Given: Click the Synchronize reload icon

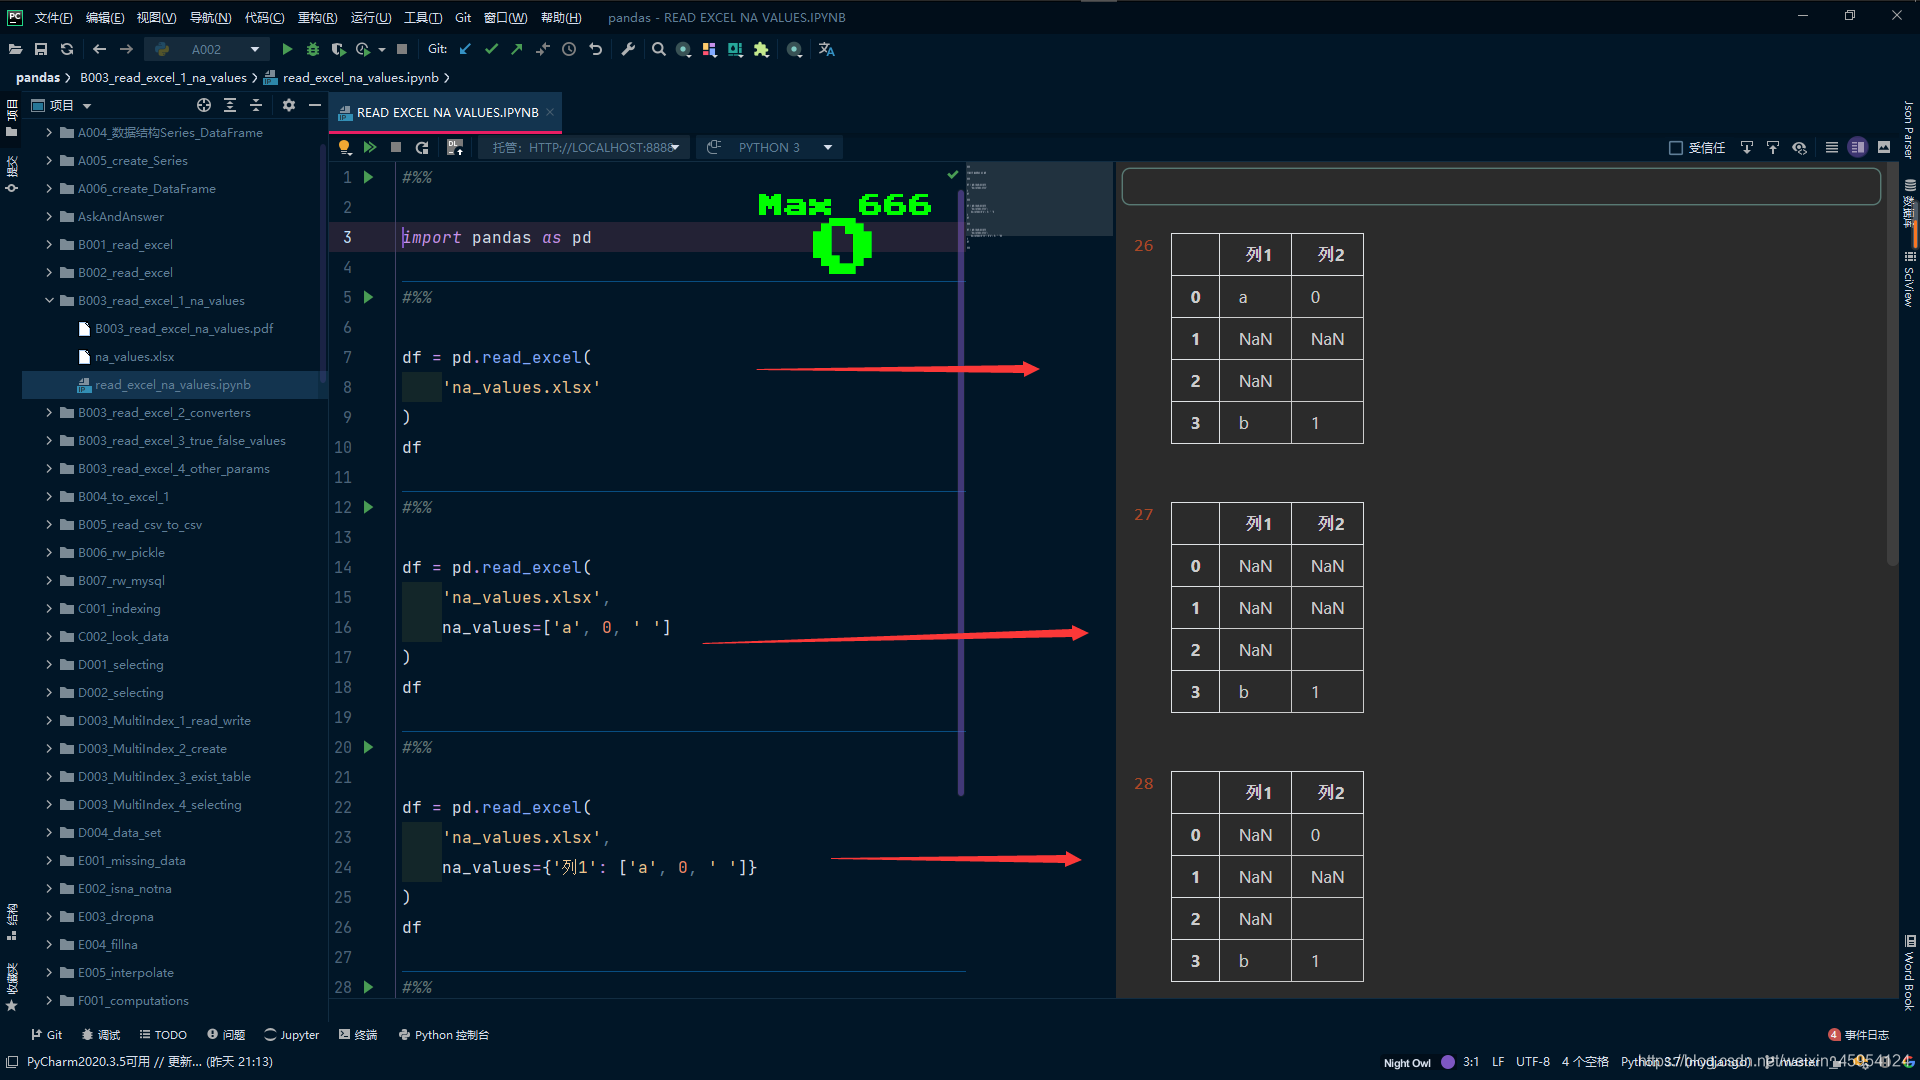Looking at the screenshot, I should [x=67, y=49].
